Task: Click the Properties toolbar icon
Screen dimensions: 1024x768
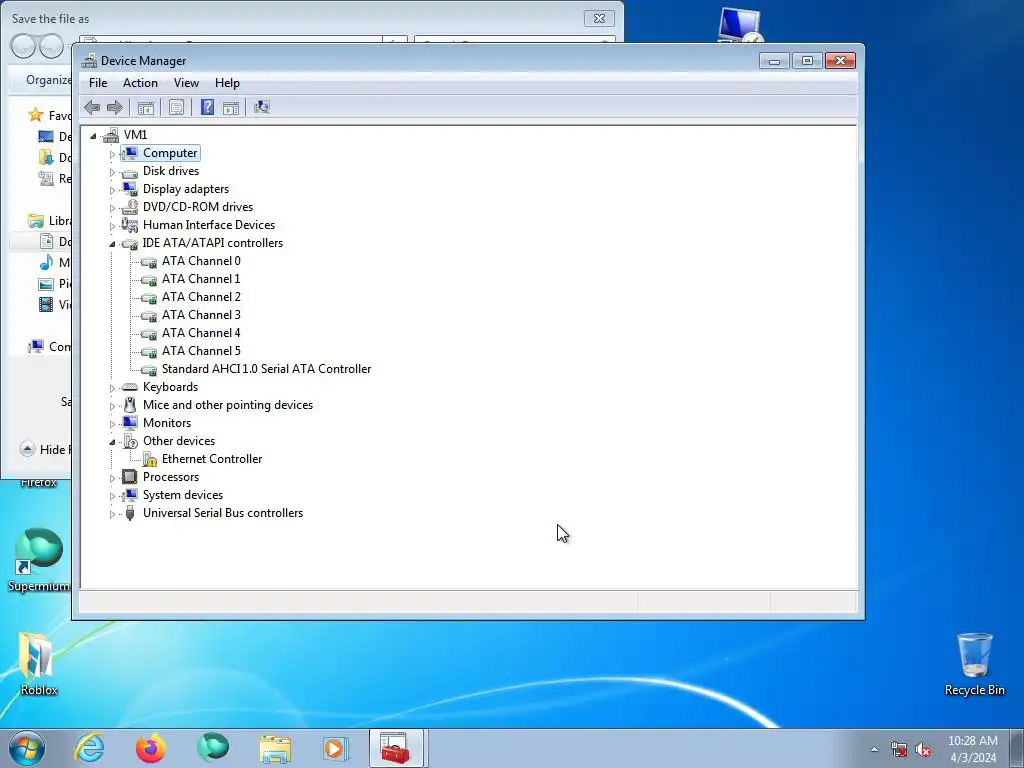Action: click(176, 108)
